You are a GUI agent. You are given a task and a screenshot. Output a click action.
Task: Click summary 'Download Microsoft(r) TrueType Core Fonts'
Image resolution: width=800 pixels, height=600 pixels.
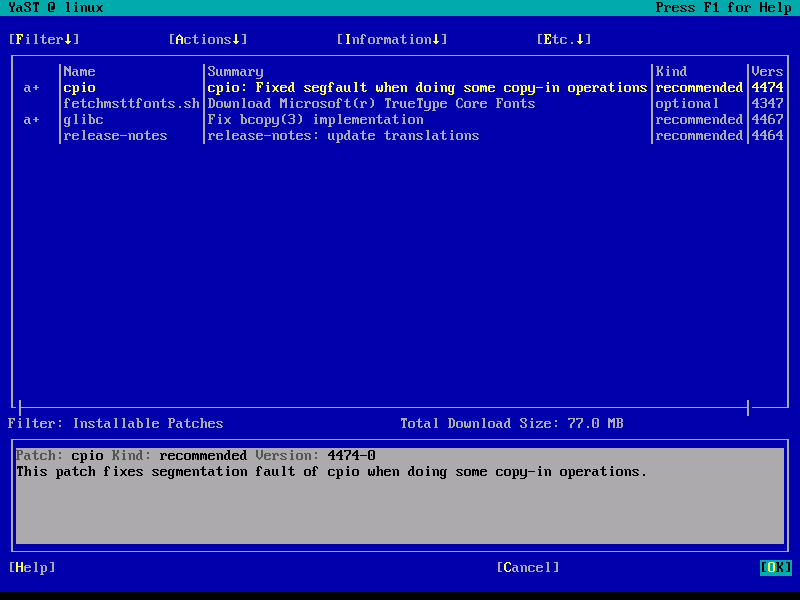click(371, 104)
